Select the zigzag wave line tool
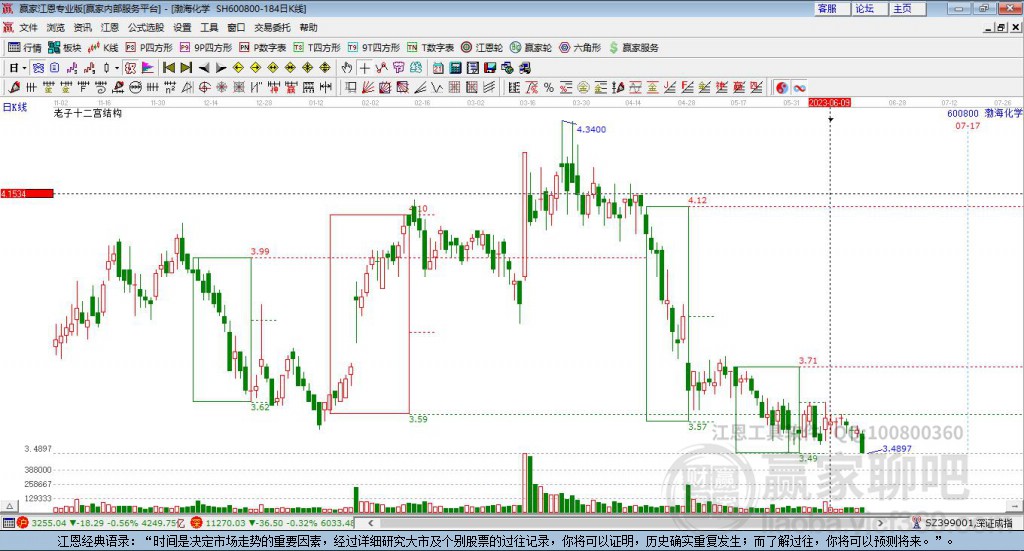The width and height of the screenshot is (1024, 551). [437, 87]
